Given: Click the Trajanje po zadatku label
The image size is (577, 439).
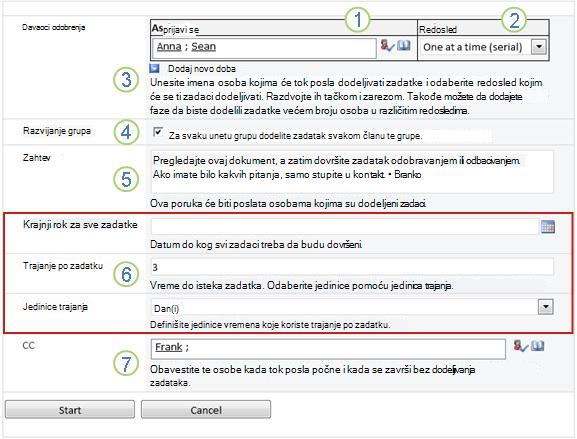Looking at the screenshot, I should [x=63, y=266].
